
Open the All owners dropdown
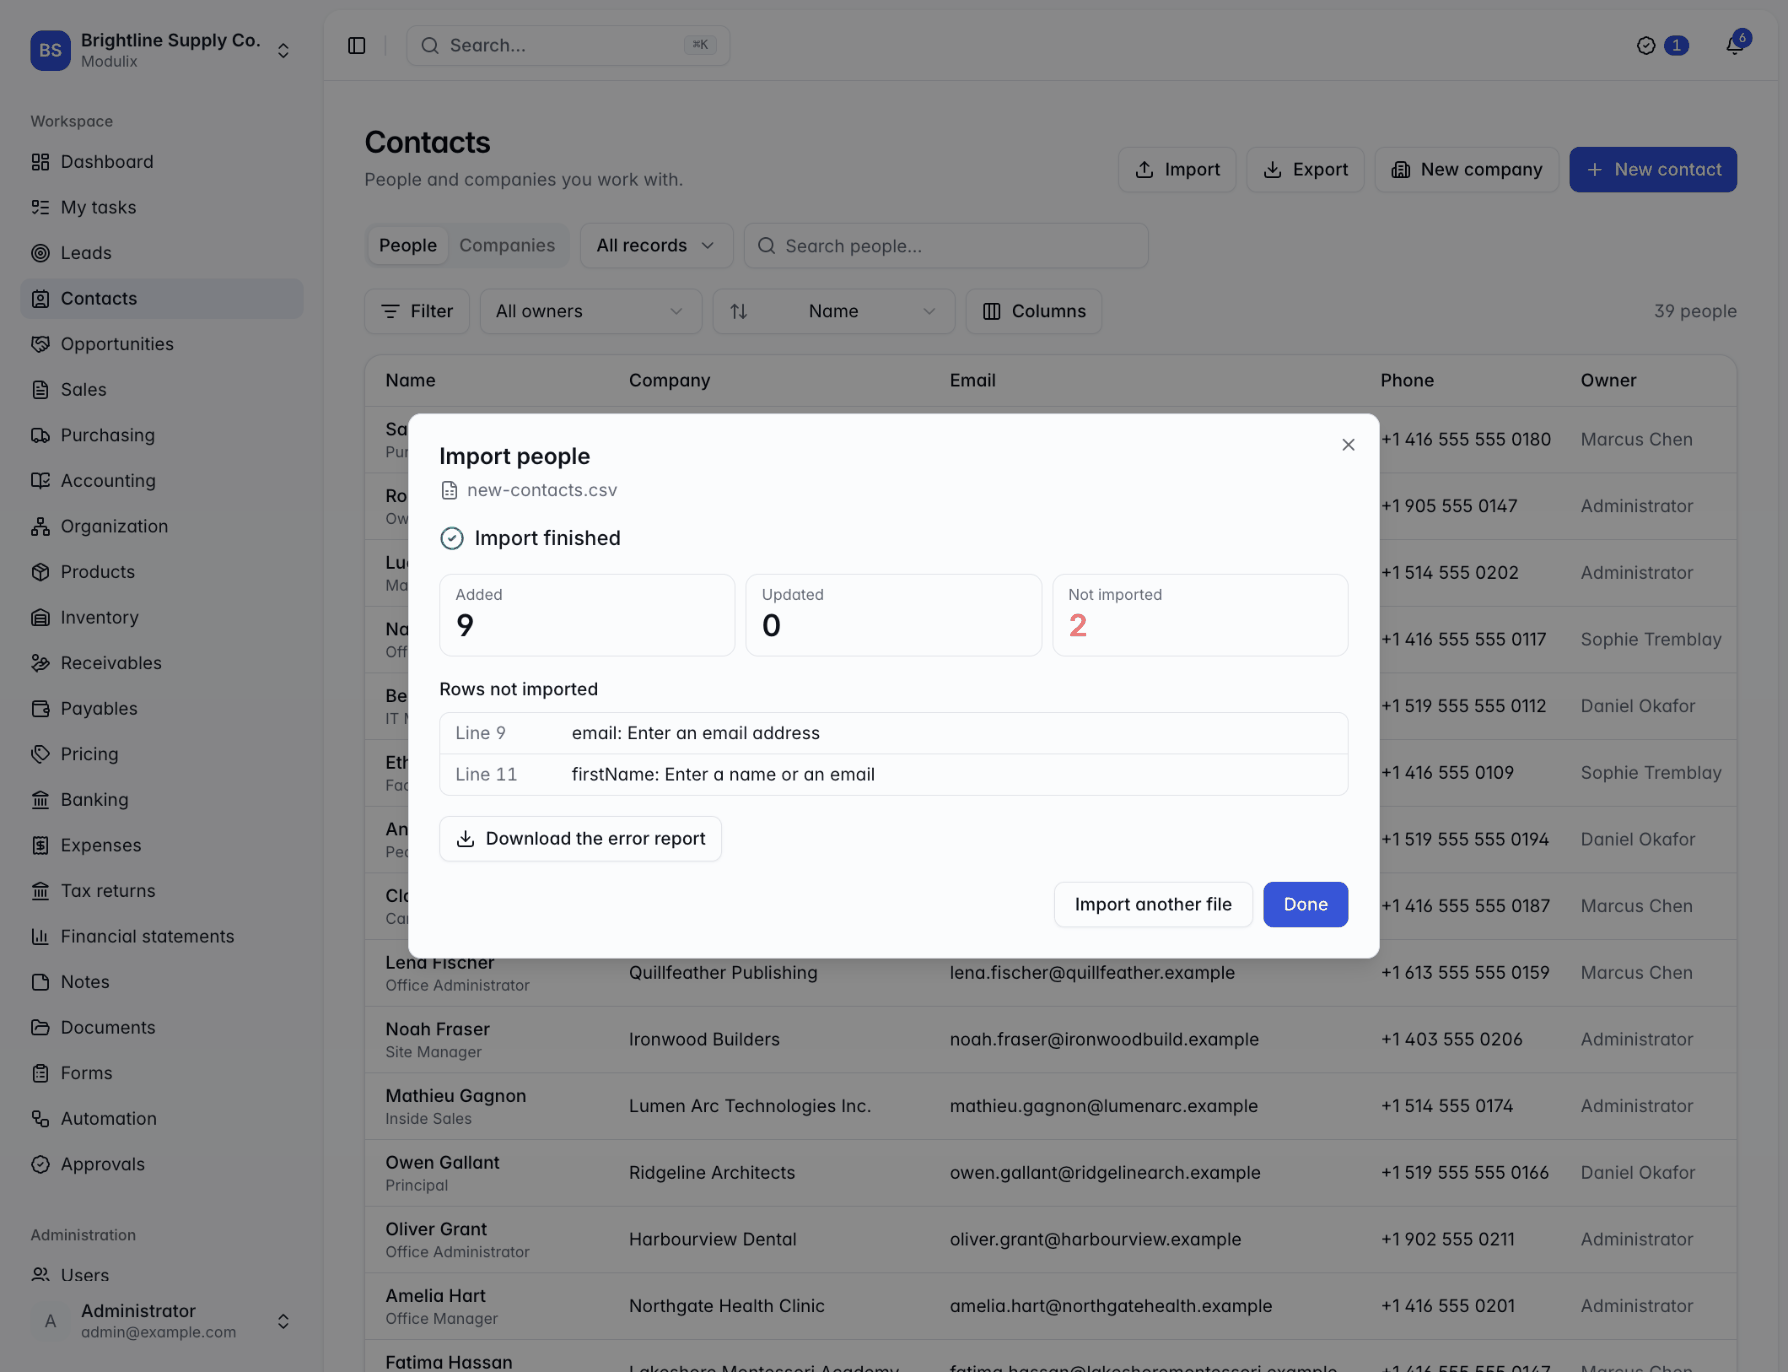590,311
